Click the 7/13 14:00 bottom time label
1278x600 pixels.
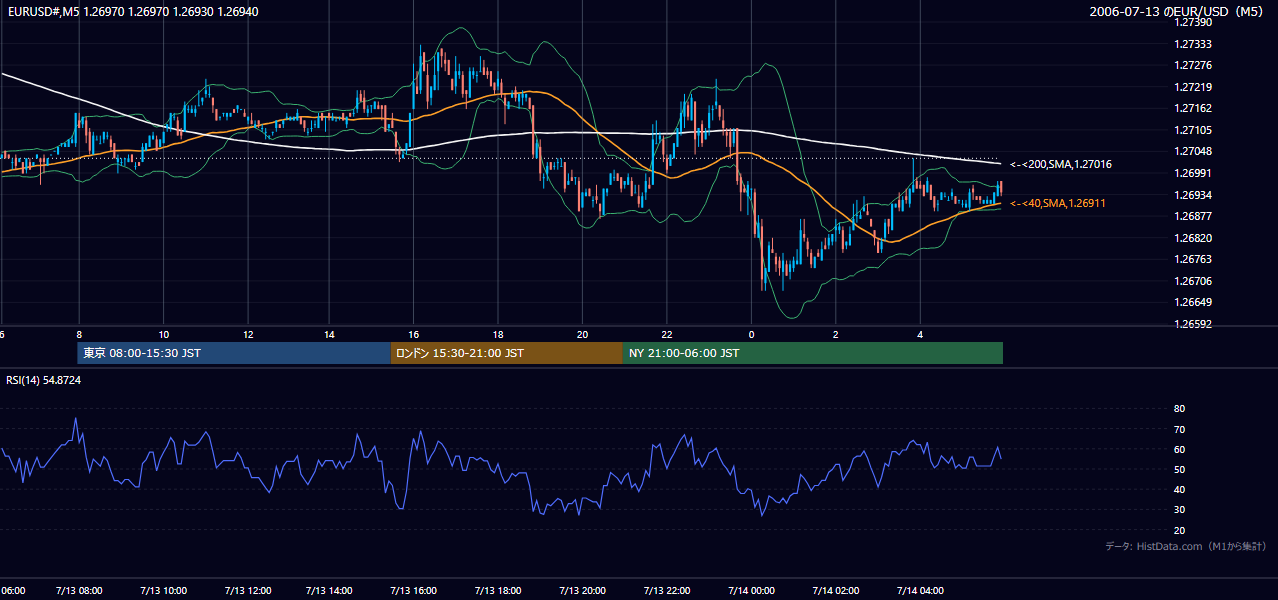(x=331, y=591)
